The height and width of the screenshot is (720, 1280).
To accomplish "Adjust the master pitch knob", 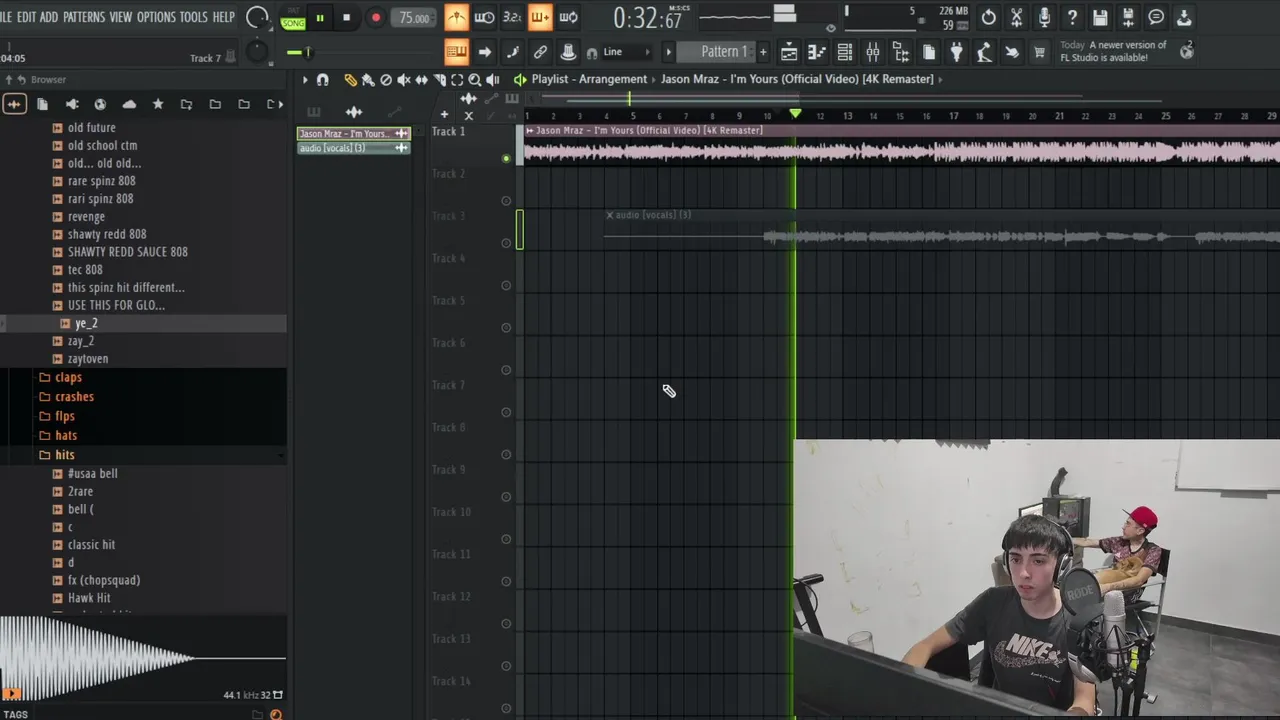I will [257, 52].
